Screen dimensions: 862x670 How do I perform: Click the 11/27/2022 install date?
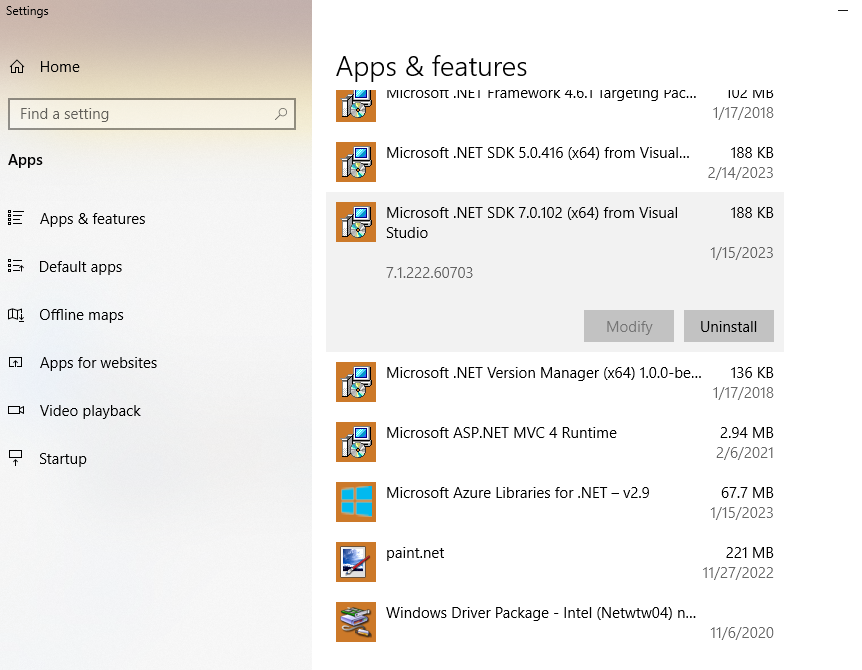click(x=738, y=573)
